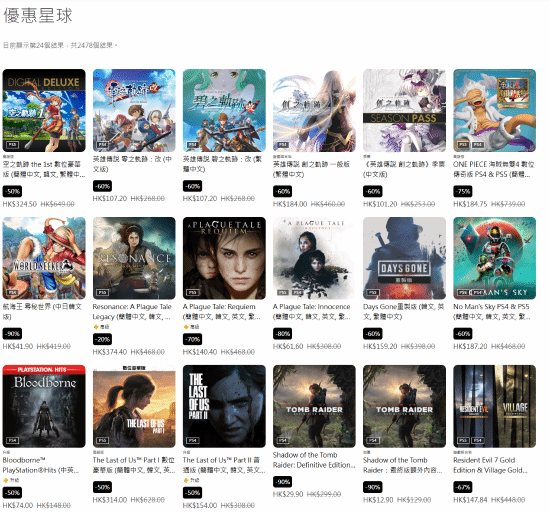The height and width of the screenshot is (512, 550).
Task: Open the 創之軌跡 Season Pass cover
Action: coord(404,110)
